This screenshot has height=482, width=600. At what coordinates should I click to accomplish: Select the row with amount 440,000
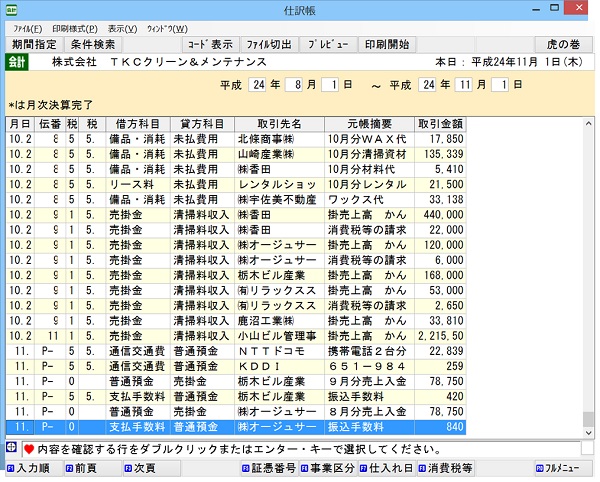[236, 215]
